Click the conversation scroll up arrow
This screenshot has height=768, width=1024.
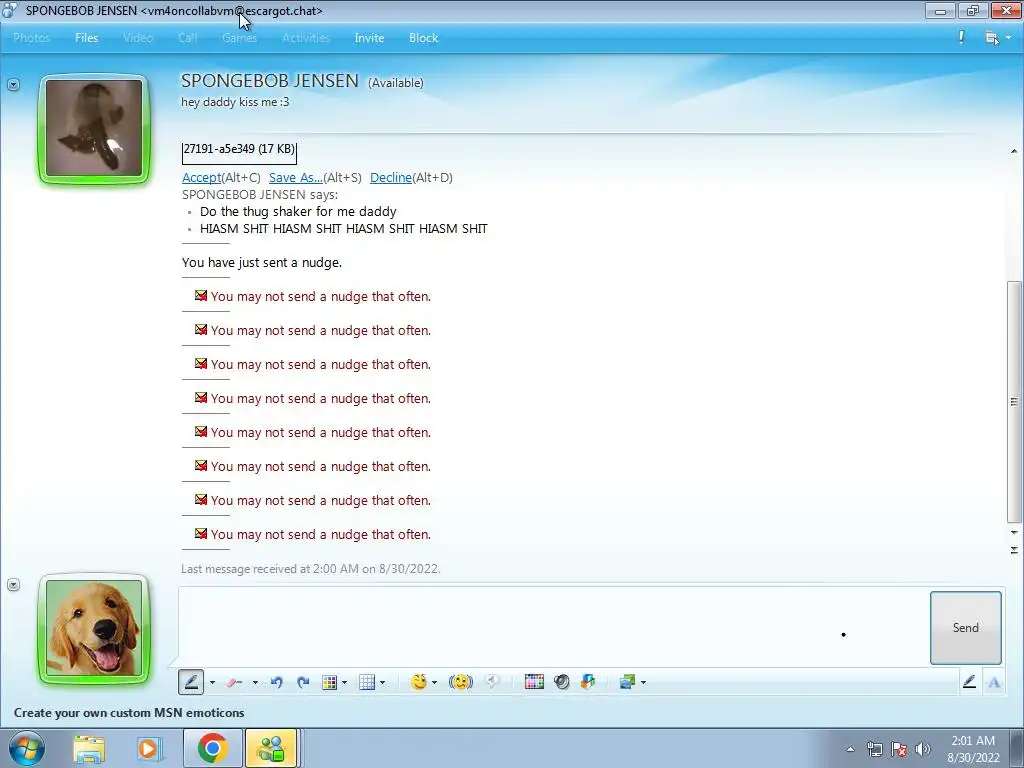click(1014, 151)
